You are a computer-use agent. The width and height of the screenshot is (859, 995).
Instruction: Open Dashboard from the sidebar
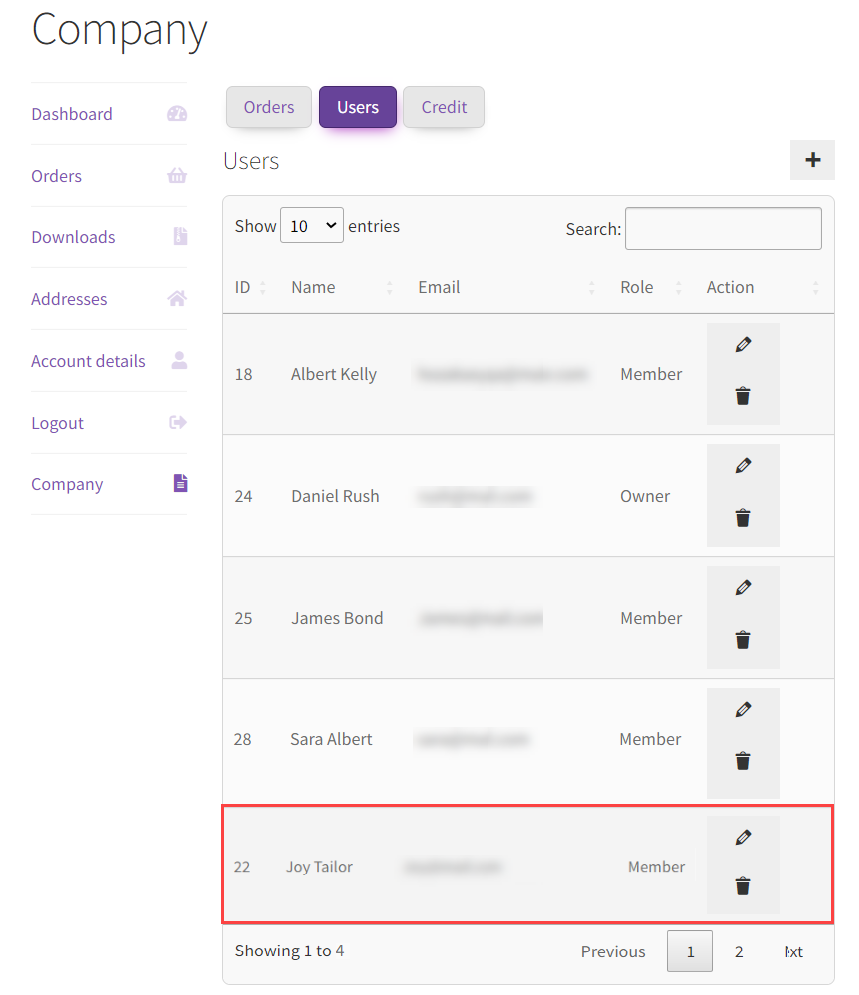point(72,114)
